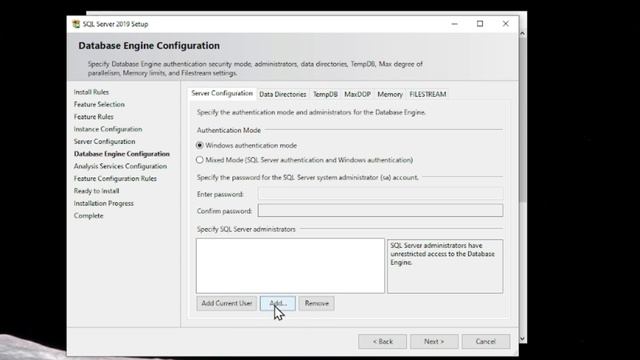Image resolution: width=640 pixels, height=360 pixels.
Task: Click the SQL Server administrators list box
Action: pos(290,266)
